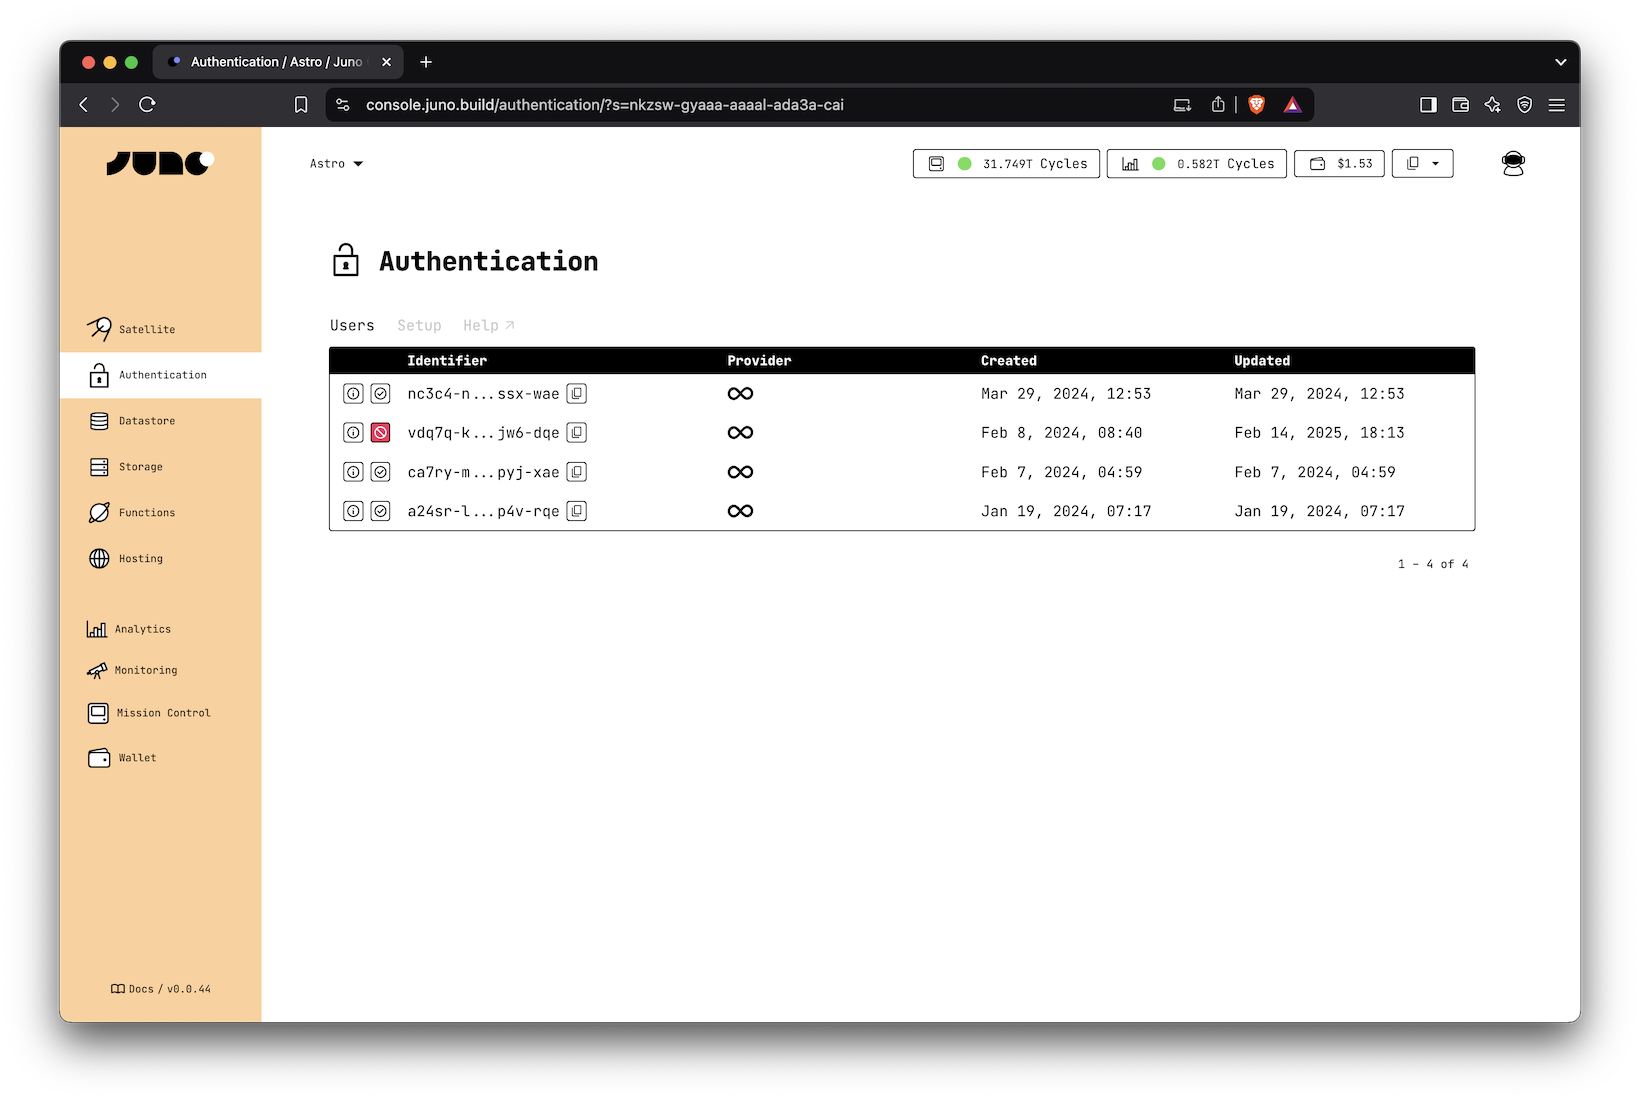Select Datastore in the sidebar
The height and width of the screenshot is (1101, 1640).
[146, 421]
